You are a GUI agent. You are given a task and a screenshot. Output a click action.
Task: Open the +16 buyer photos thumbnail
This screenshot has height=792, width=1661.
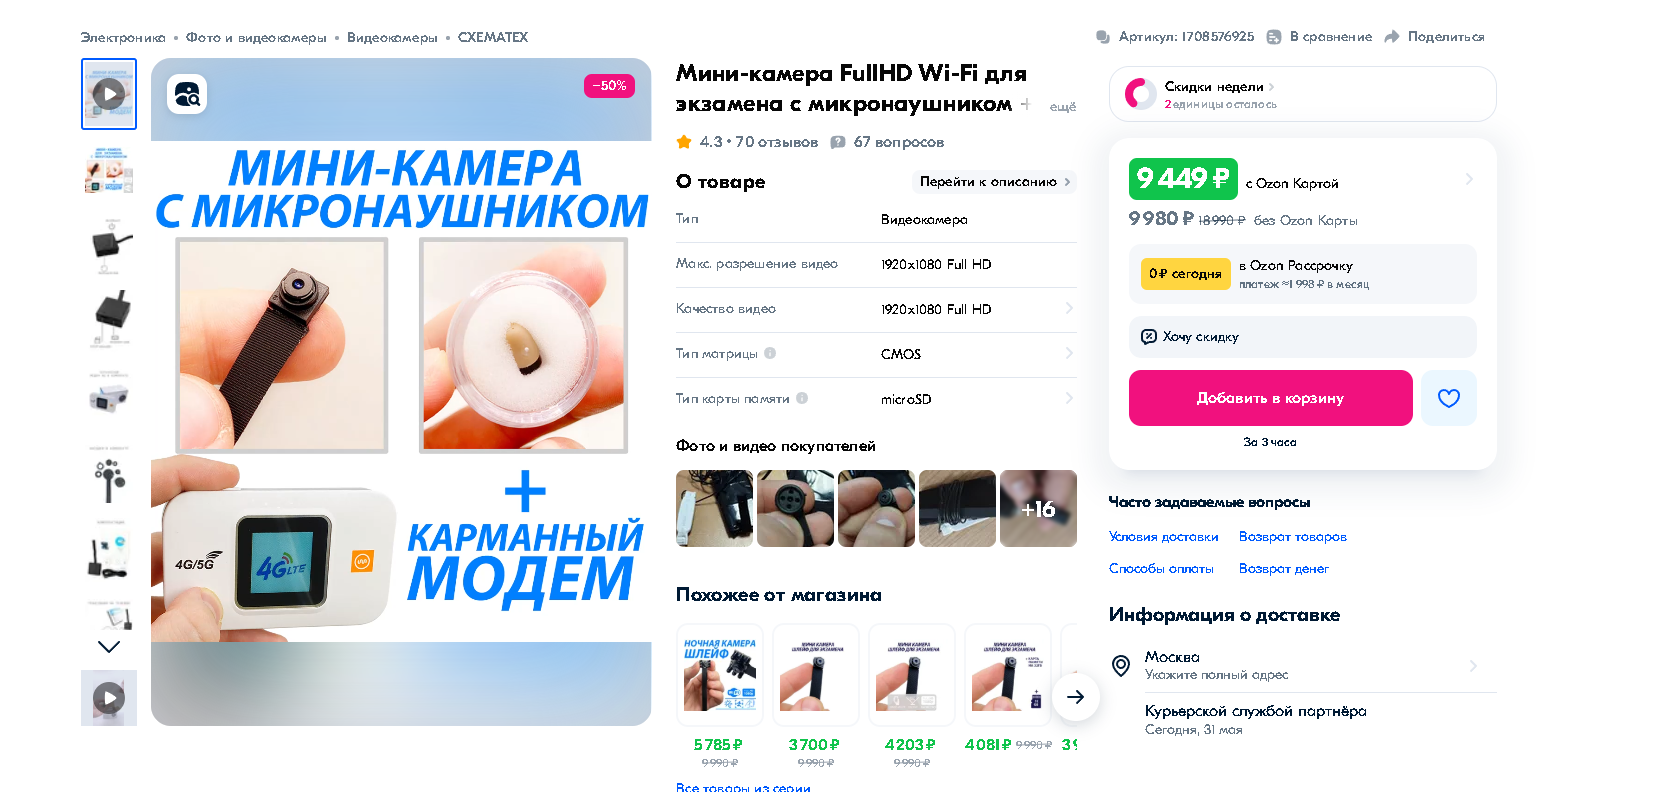(x=1038, y=508)
